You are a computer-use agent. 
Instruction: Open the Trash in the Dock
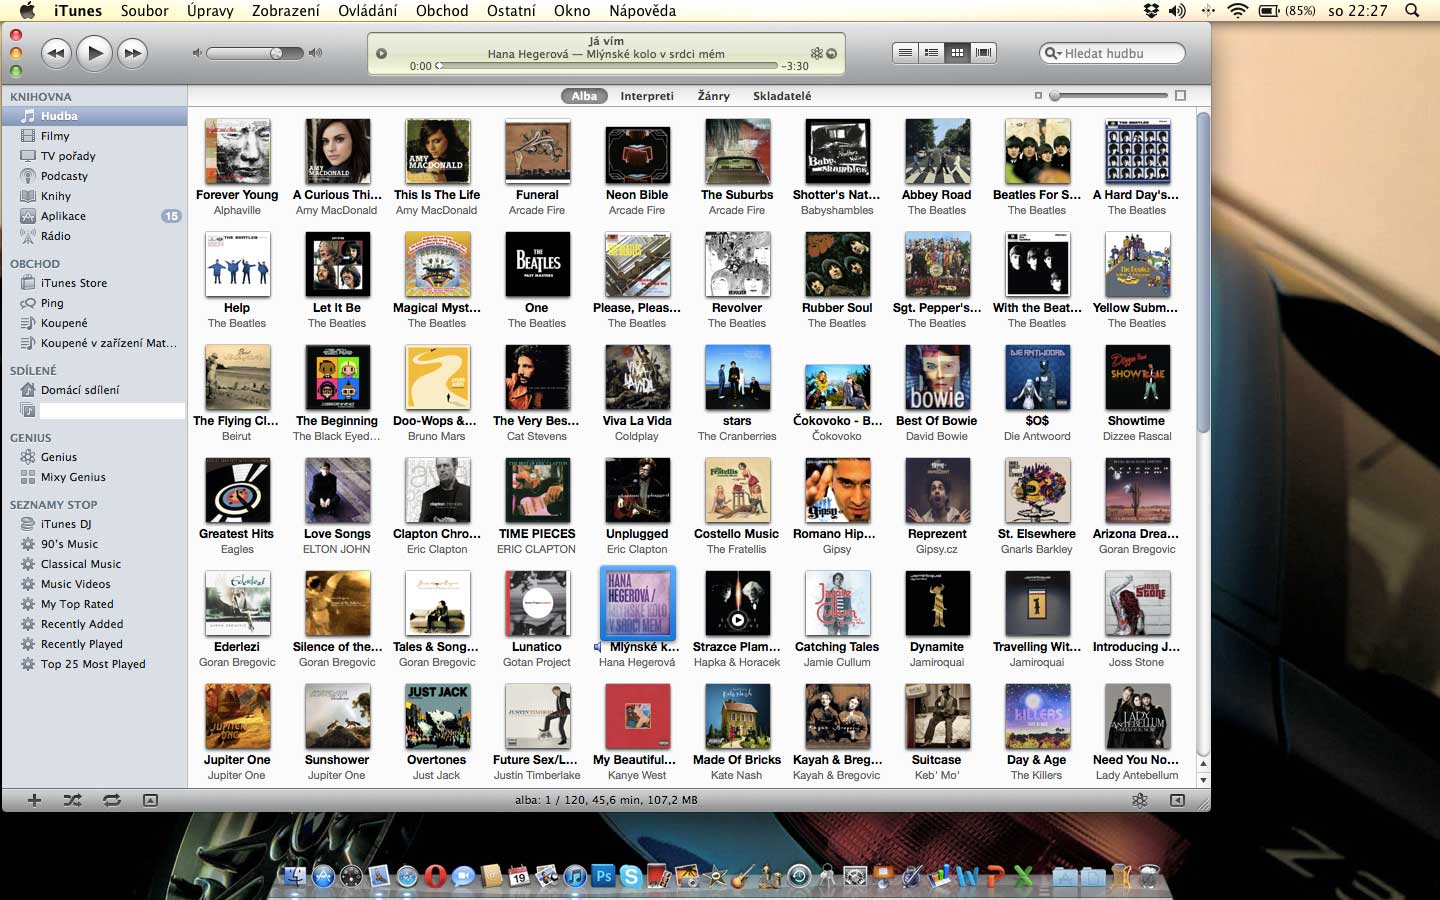pos(1151,876)
